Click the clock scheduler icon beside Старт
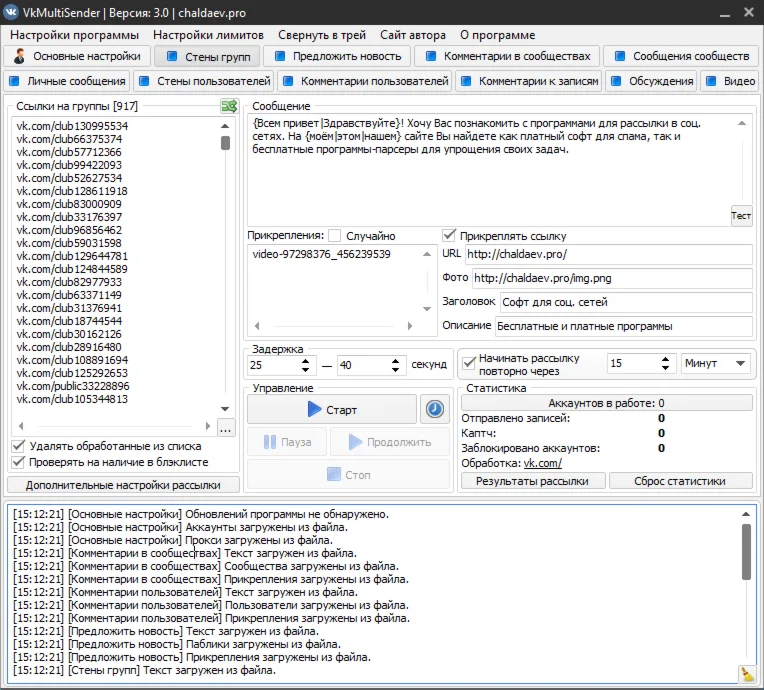Image resolution: width=764 pixels, height=690 pixels. click(434, 409)
